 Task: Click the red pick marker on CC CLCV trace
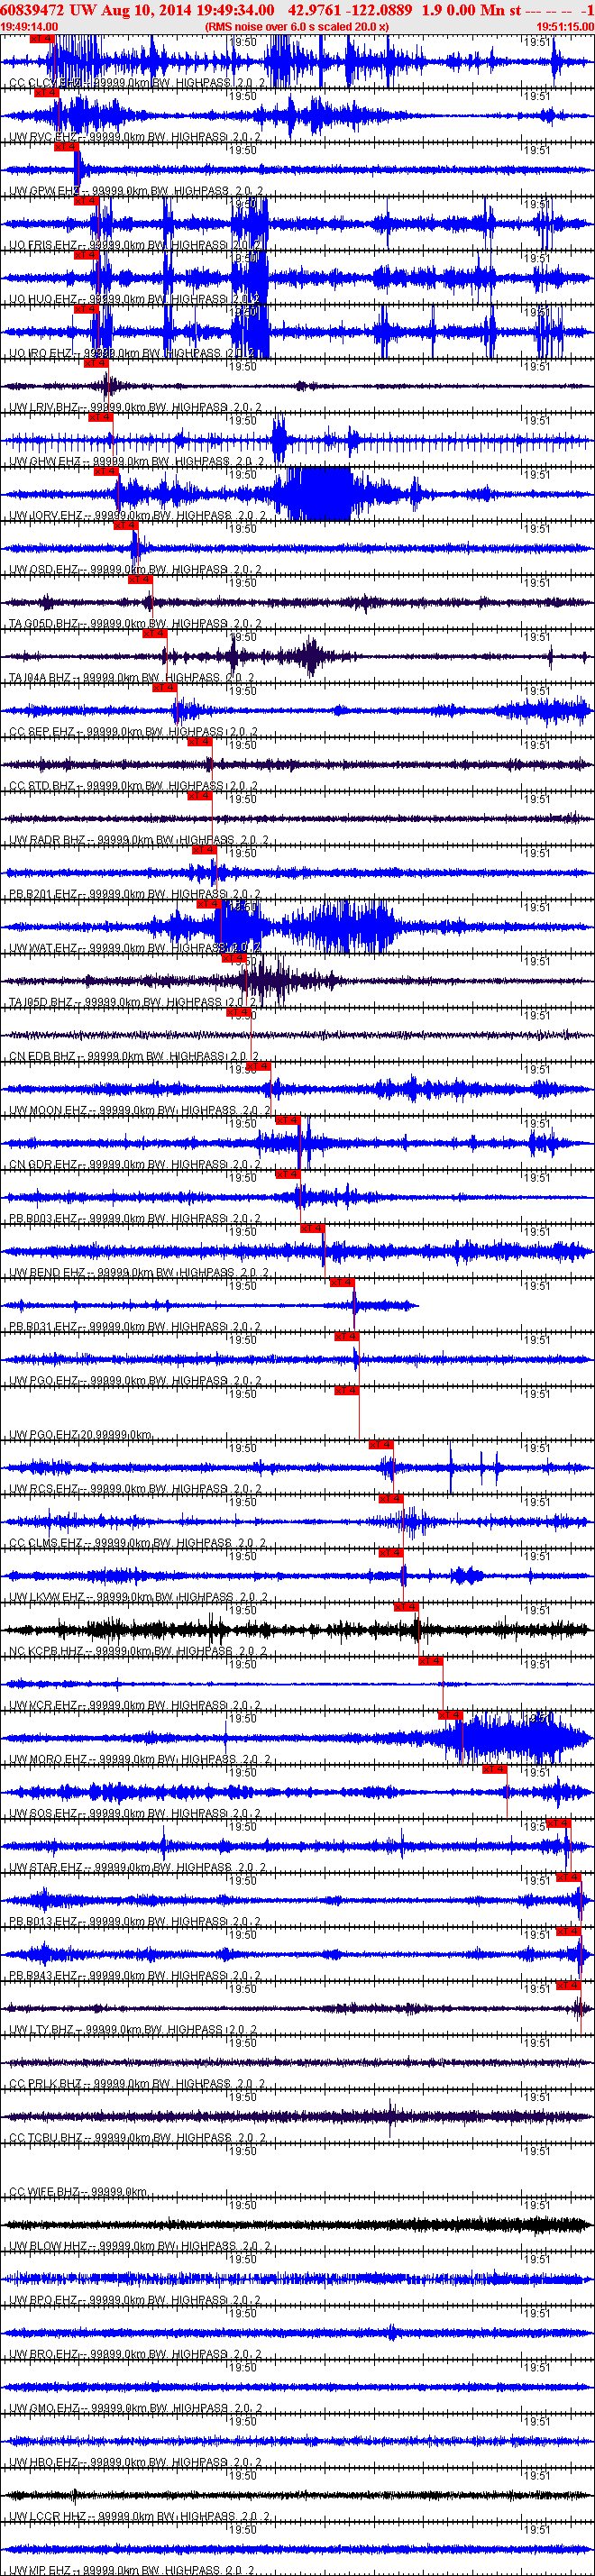pos(42,38)
